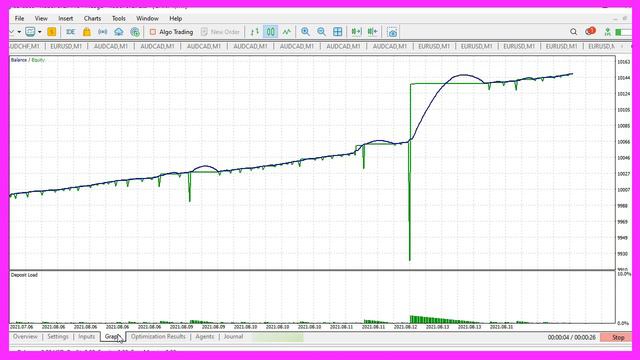Expand the leftmost toolbar dropdown arrow
Screen dimensions: 640x360
click(x=19, y=32)
